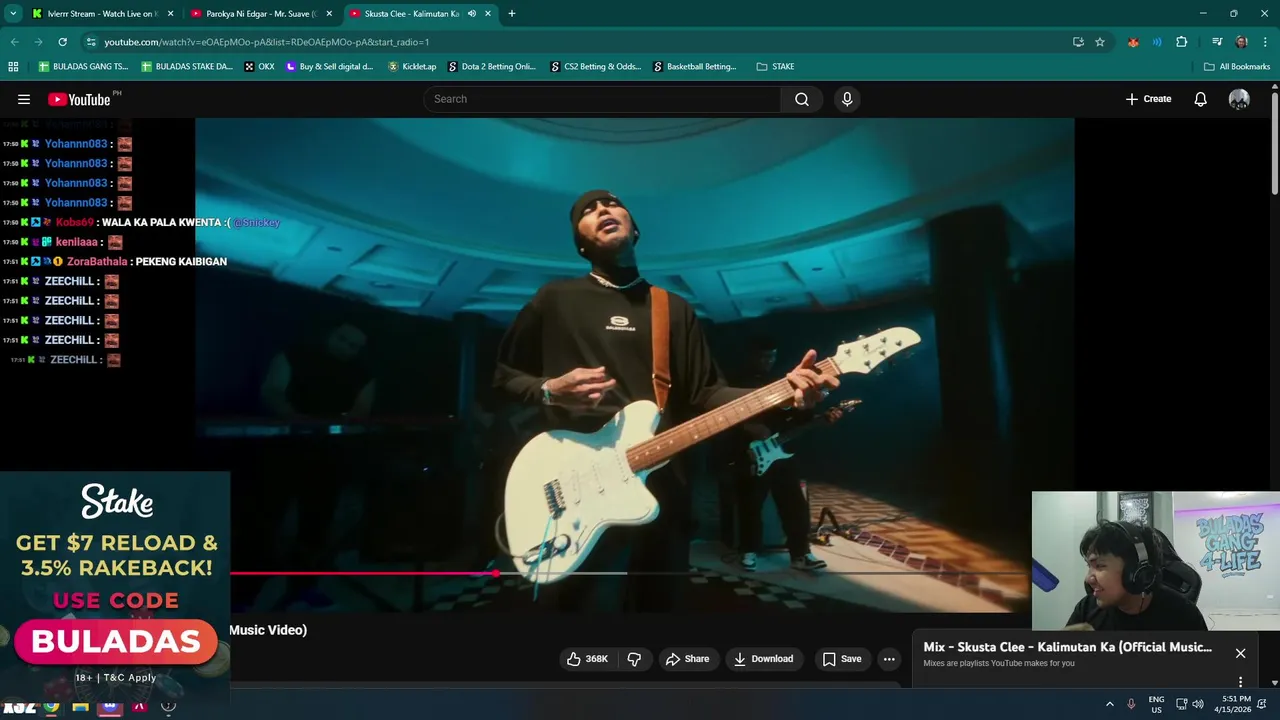
Task: Open the Mix playlist three-dot options
Action: (x=1240, y=682)
